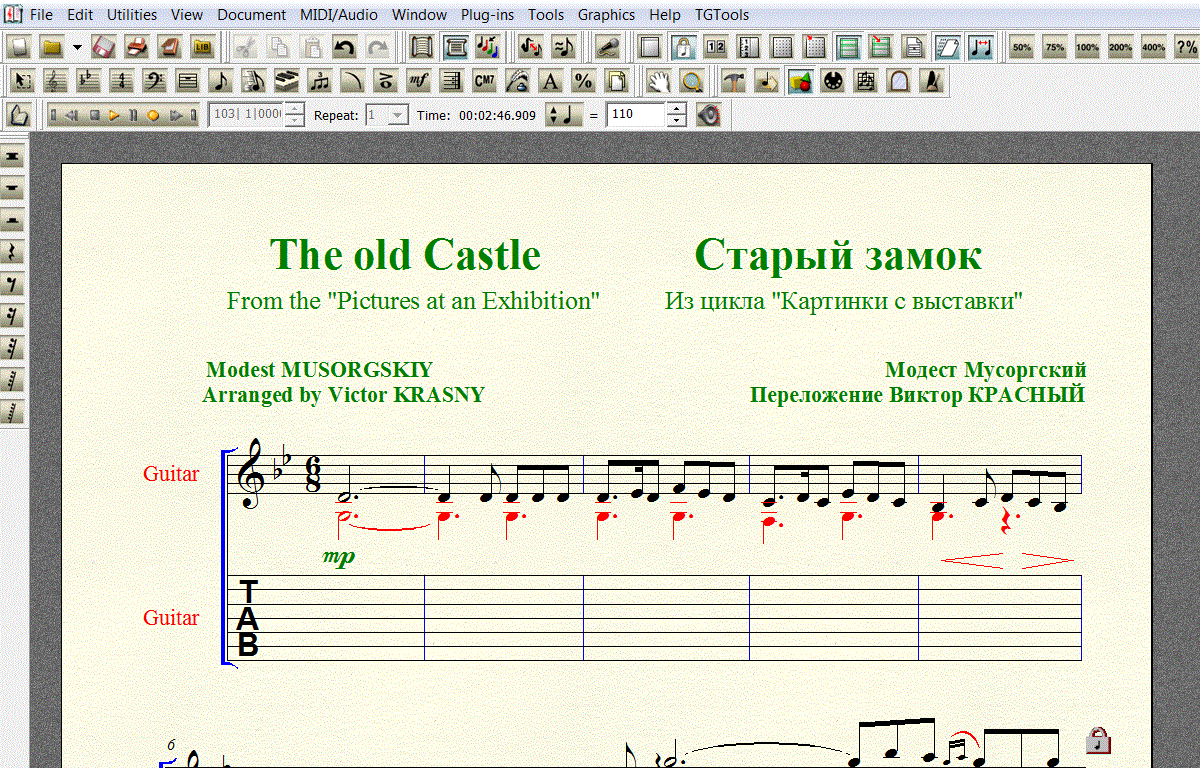The height and width of the screenshot is (768, 1200).
Task: Click the record button in playback controls
Action: point(153,115)
